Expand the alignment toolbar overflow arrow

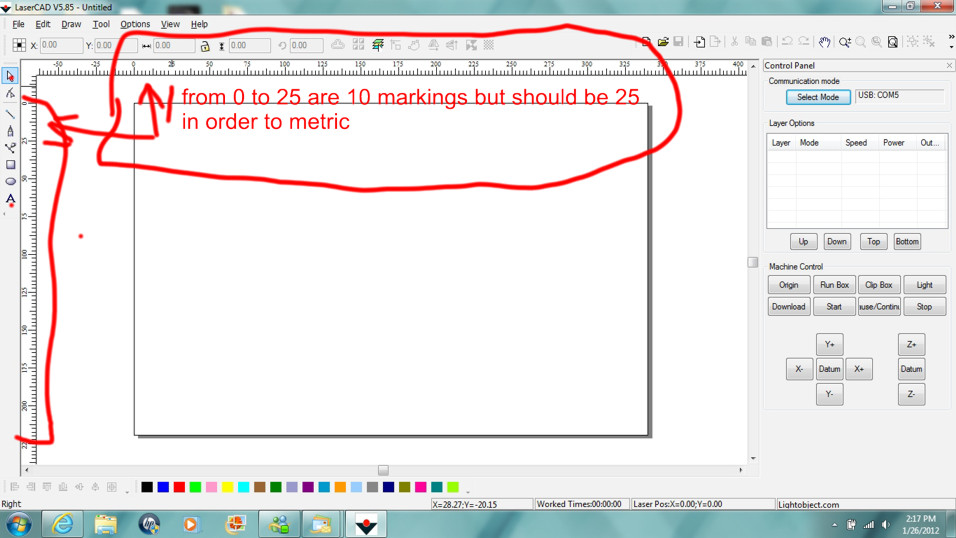click(127, 492)
